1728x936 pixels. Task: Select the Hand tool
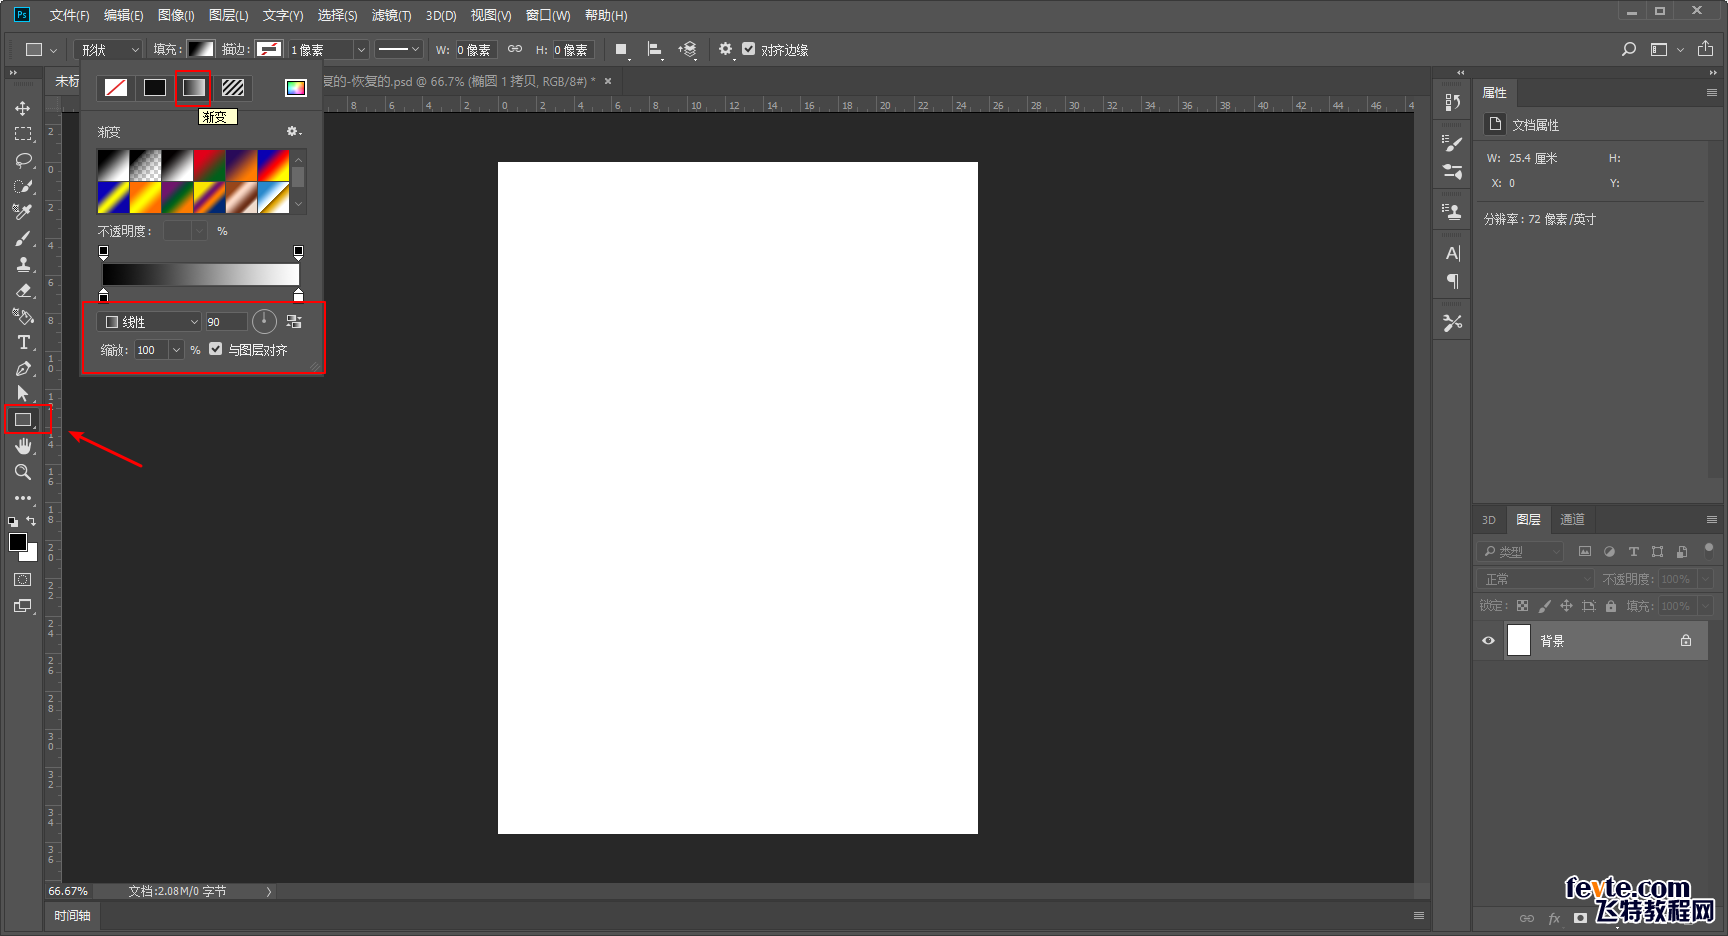coord(22,446)
